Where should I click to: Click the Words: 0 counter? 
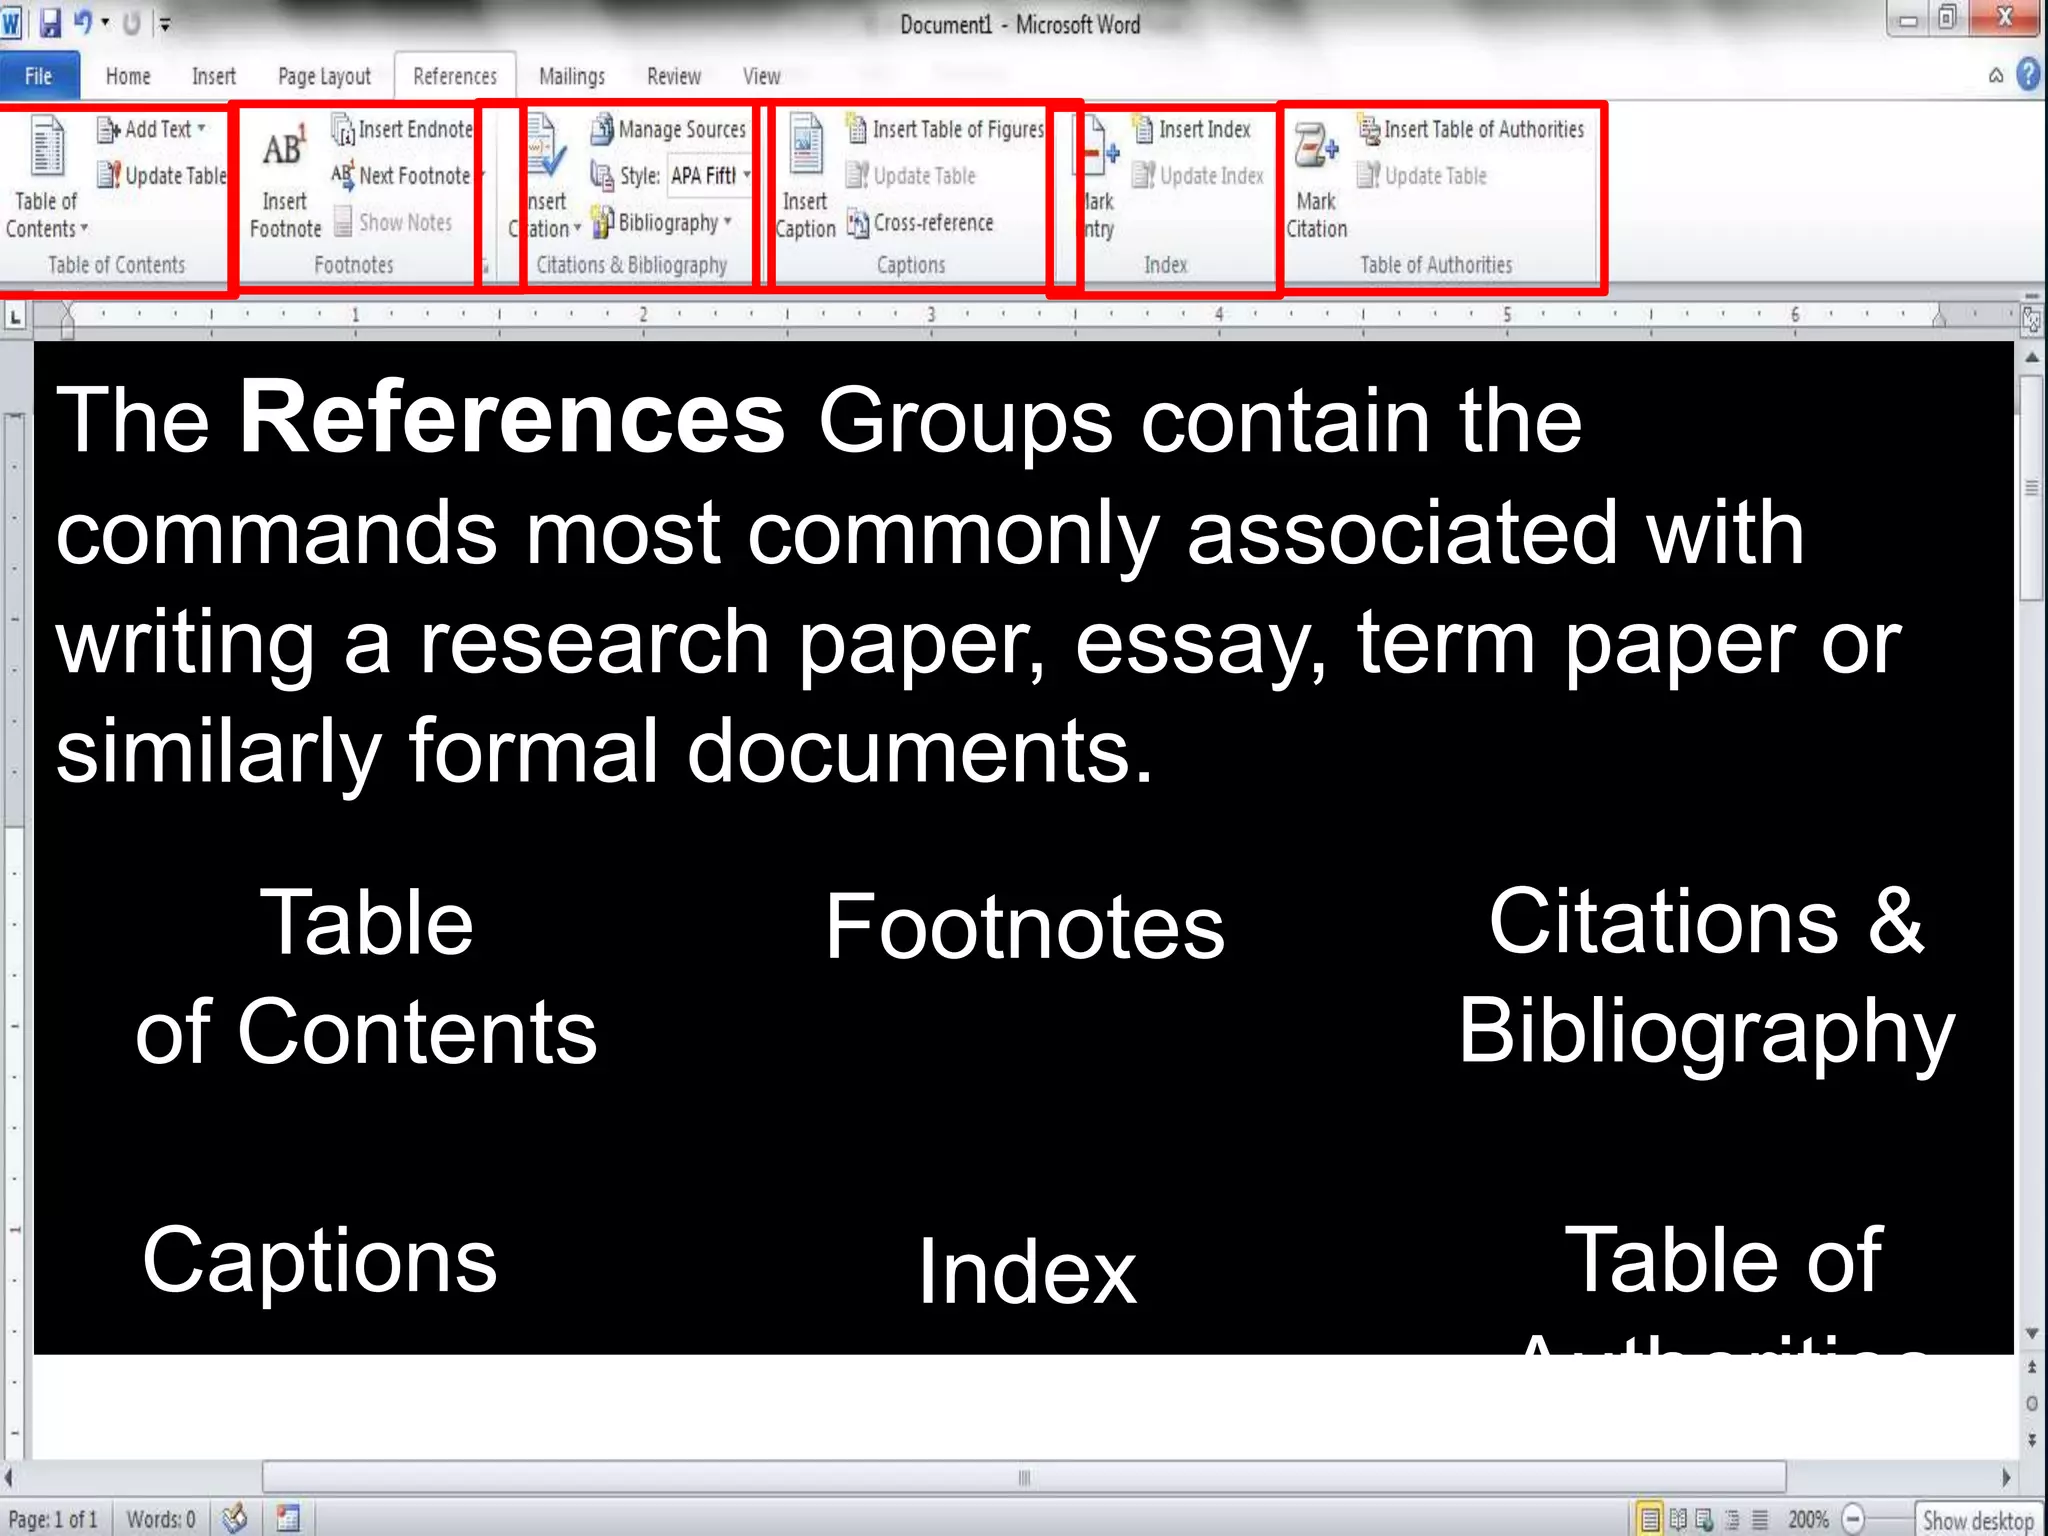click(x=161, y=1520)
